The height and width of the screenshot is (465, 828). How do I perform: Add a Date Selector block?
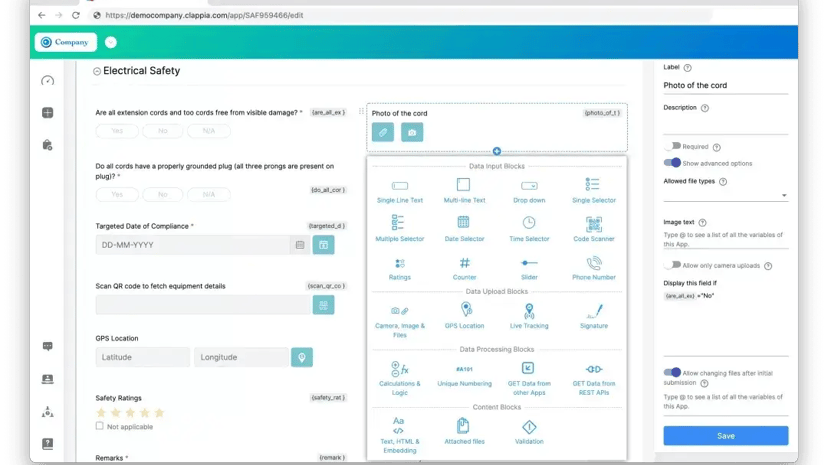pos(464,229)
